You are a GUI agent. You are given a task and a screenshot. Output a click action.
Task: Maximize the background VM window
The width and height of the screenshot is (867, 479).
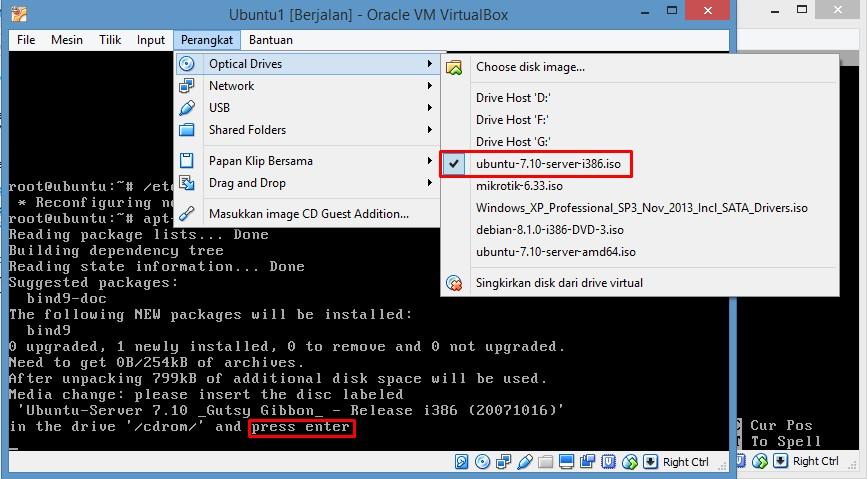(x=802, y=9)
